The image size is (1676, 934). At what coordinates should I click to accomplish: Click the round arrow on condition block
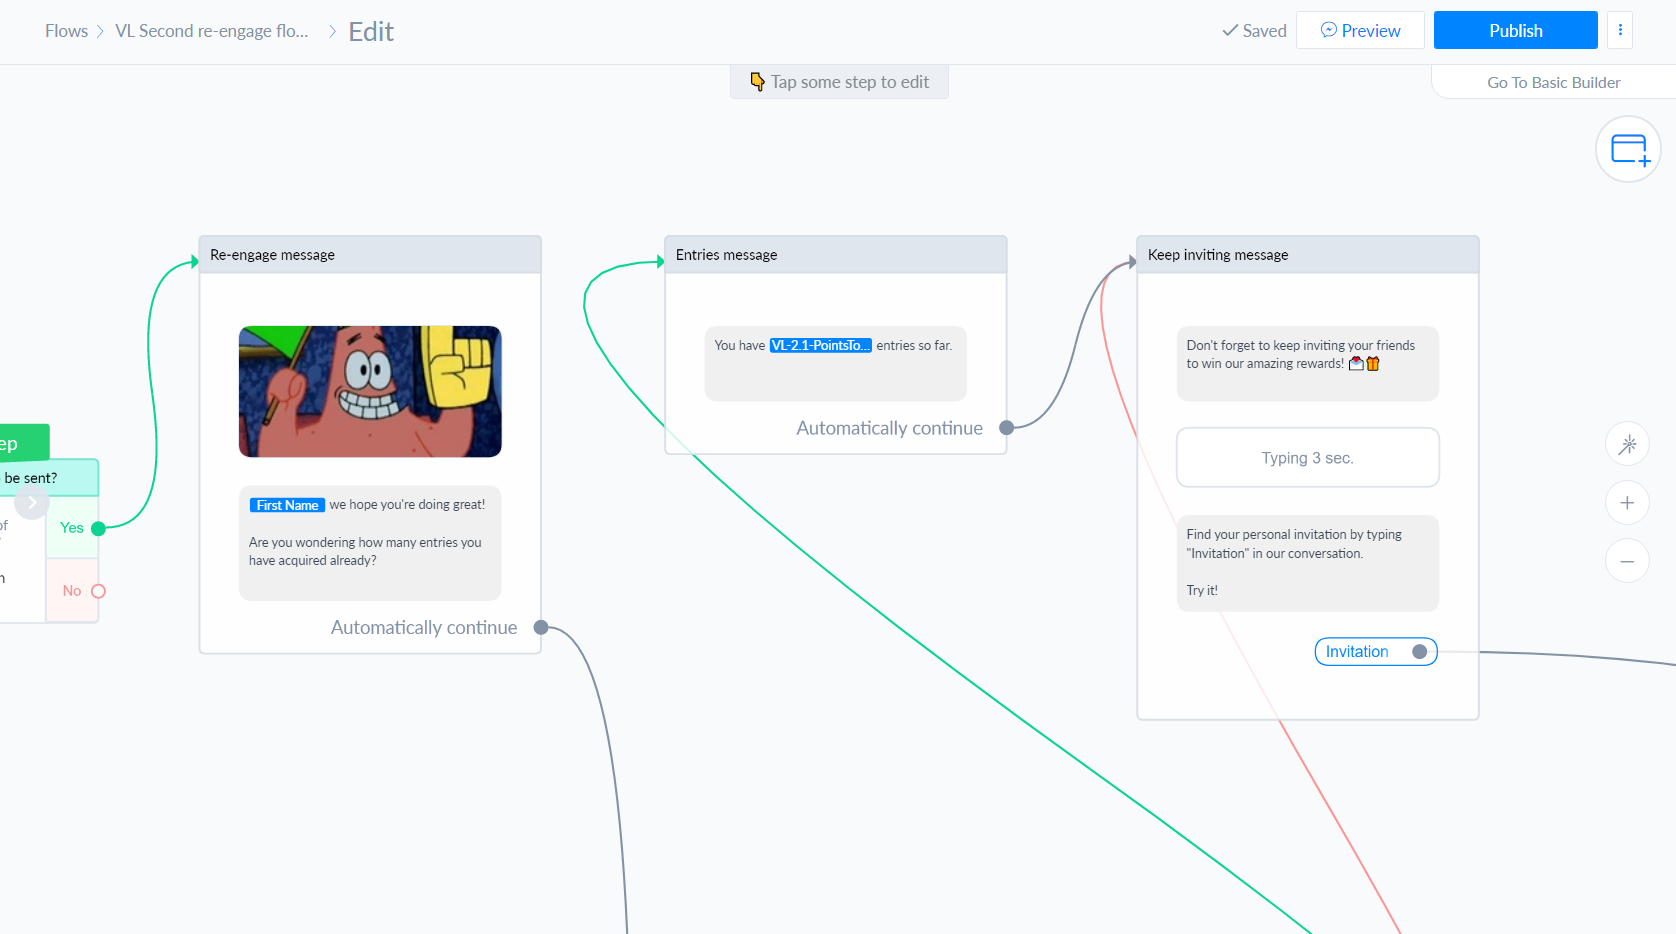32,502
